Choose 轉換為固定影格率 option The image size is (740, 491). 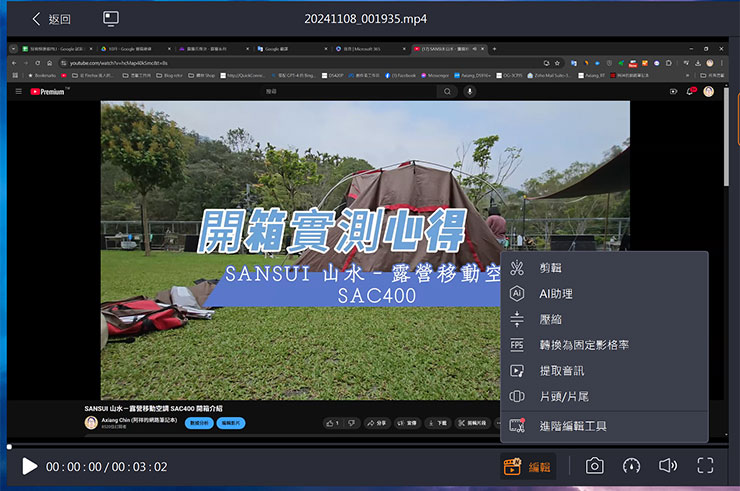[604, 345]
